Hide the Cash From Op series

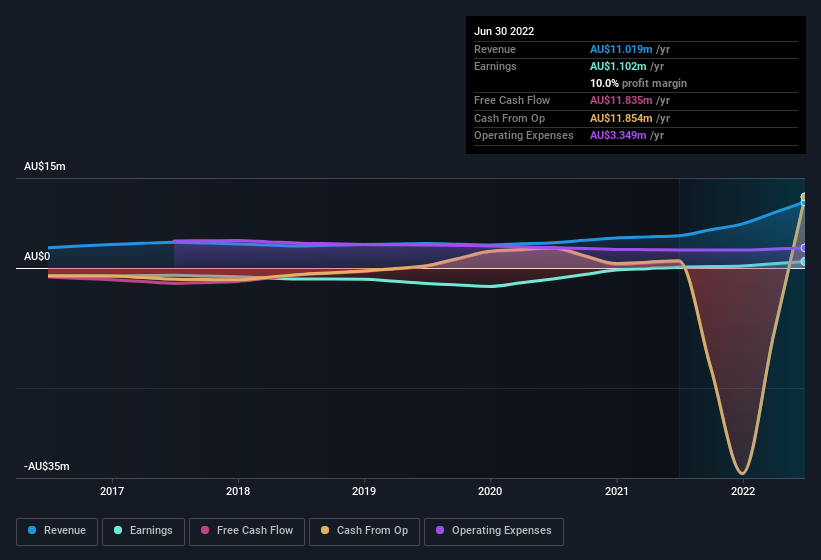pyautogui.click(x=364, y=531)
